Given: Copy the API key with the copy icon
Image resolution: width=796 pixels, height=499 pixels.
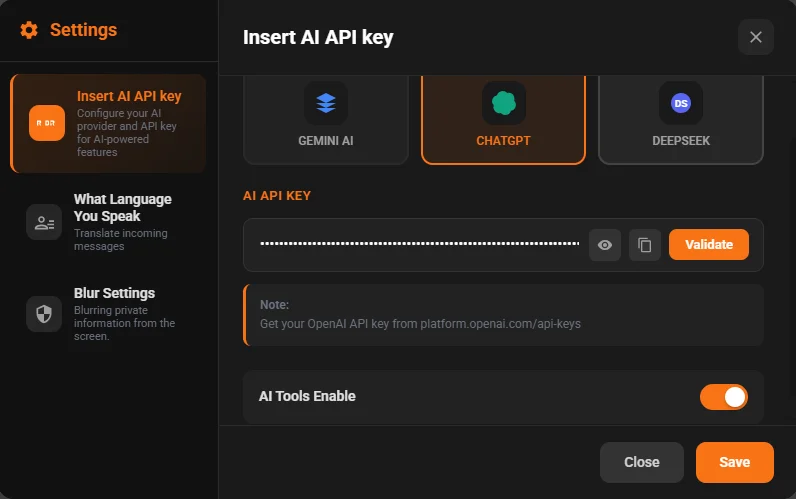Looking at the screenshot, I should tap(645, 245).
